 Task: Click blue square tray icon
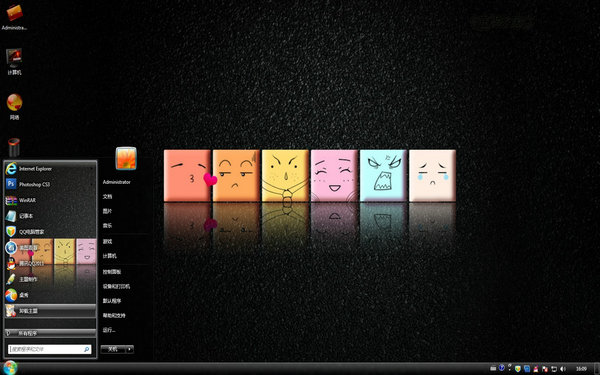pos(527,369)
